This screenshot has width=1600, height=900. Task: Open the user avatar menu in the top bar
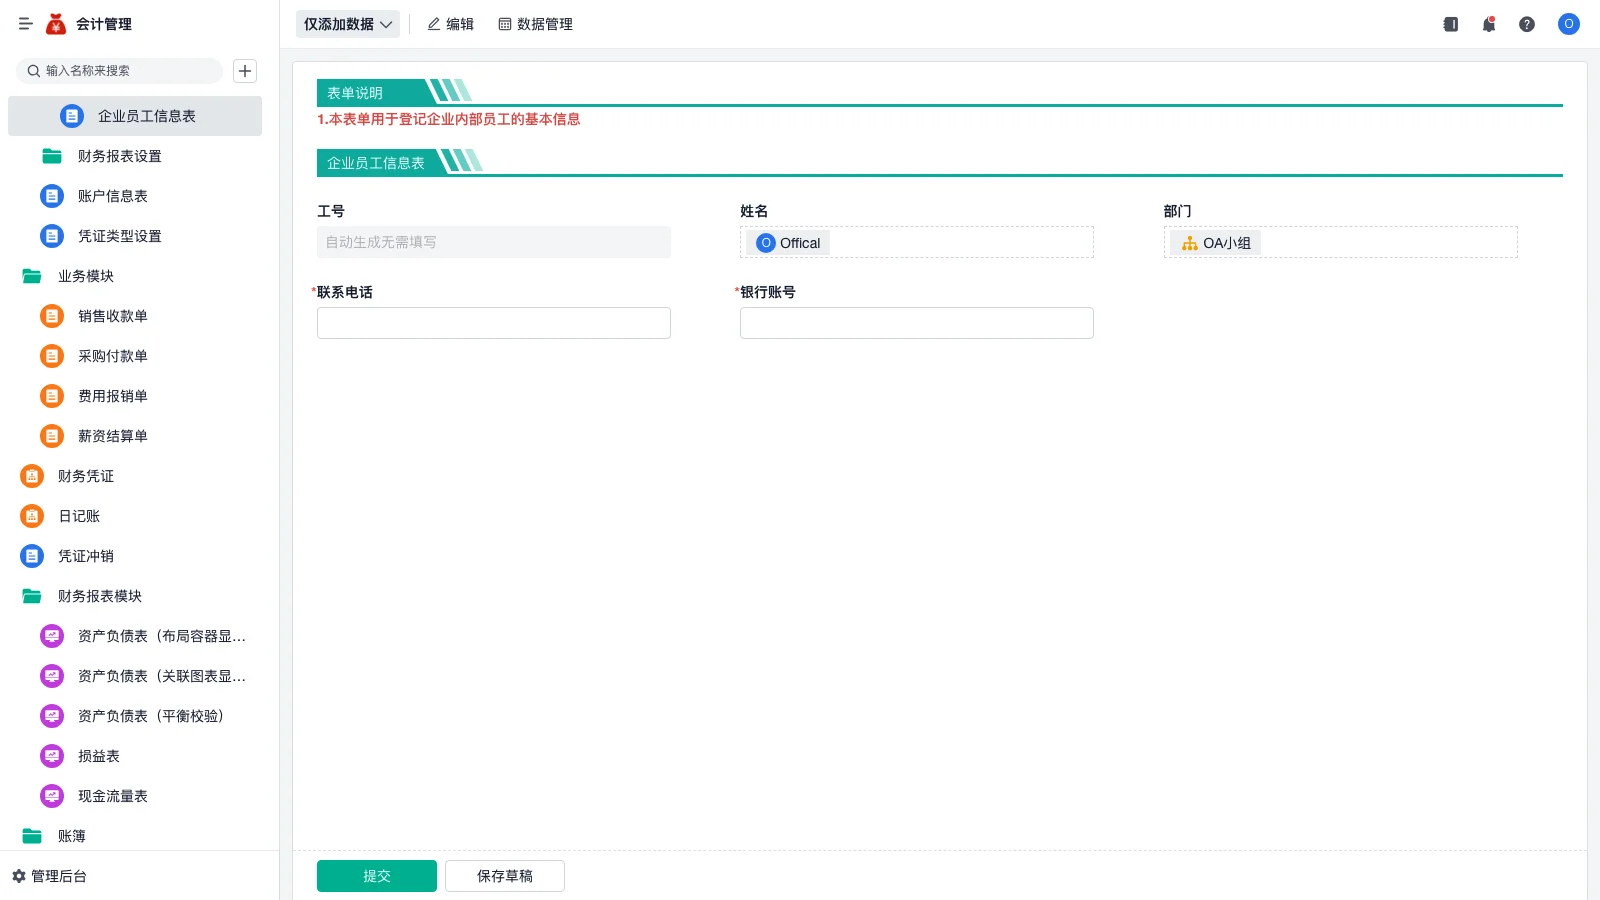coord(1569,24)
